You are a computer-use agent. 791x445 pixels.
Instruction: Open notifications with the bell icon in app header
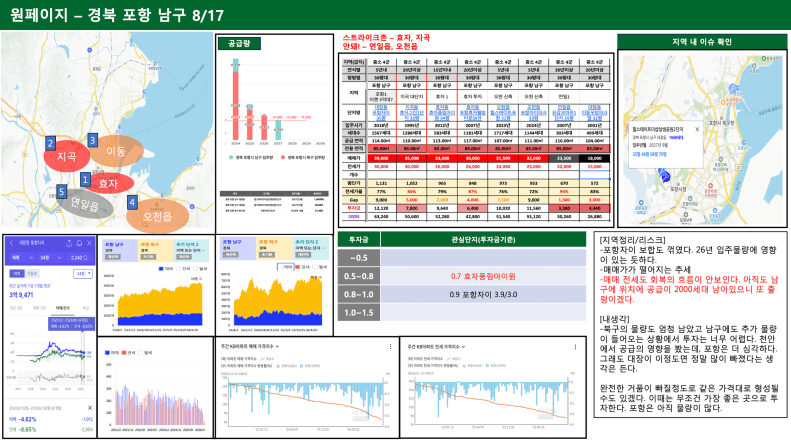click(80, 243)
